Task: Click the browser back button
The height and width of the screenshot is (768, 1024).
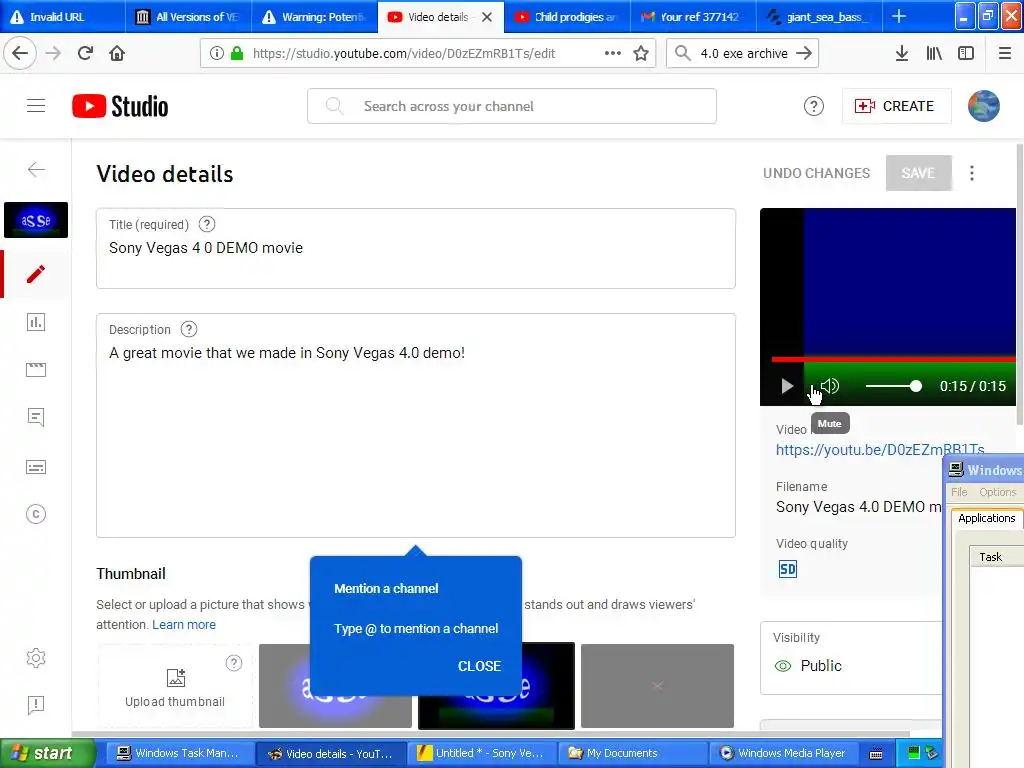Action: click(x=20, y=53)
